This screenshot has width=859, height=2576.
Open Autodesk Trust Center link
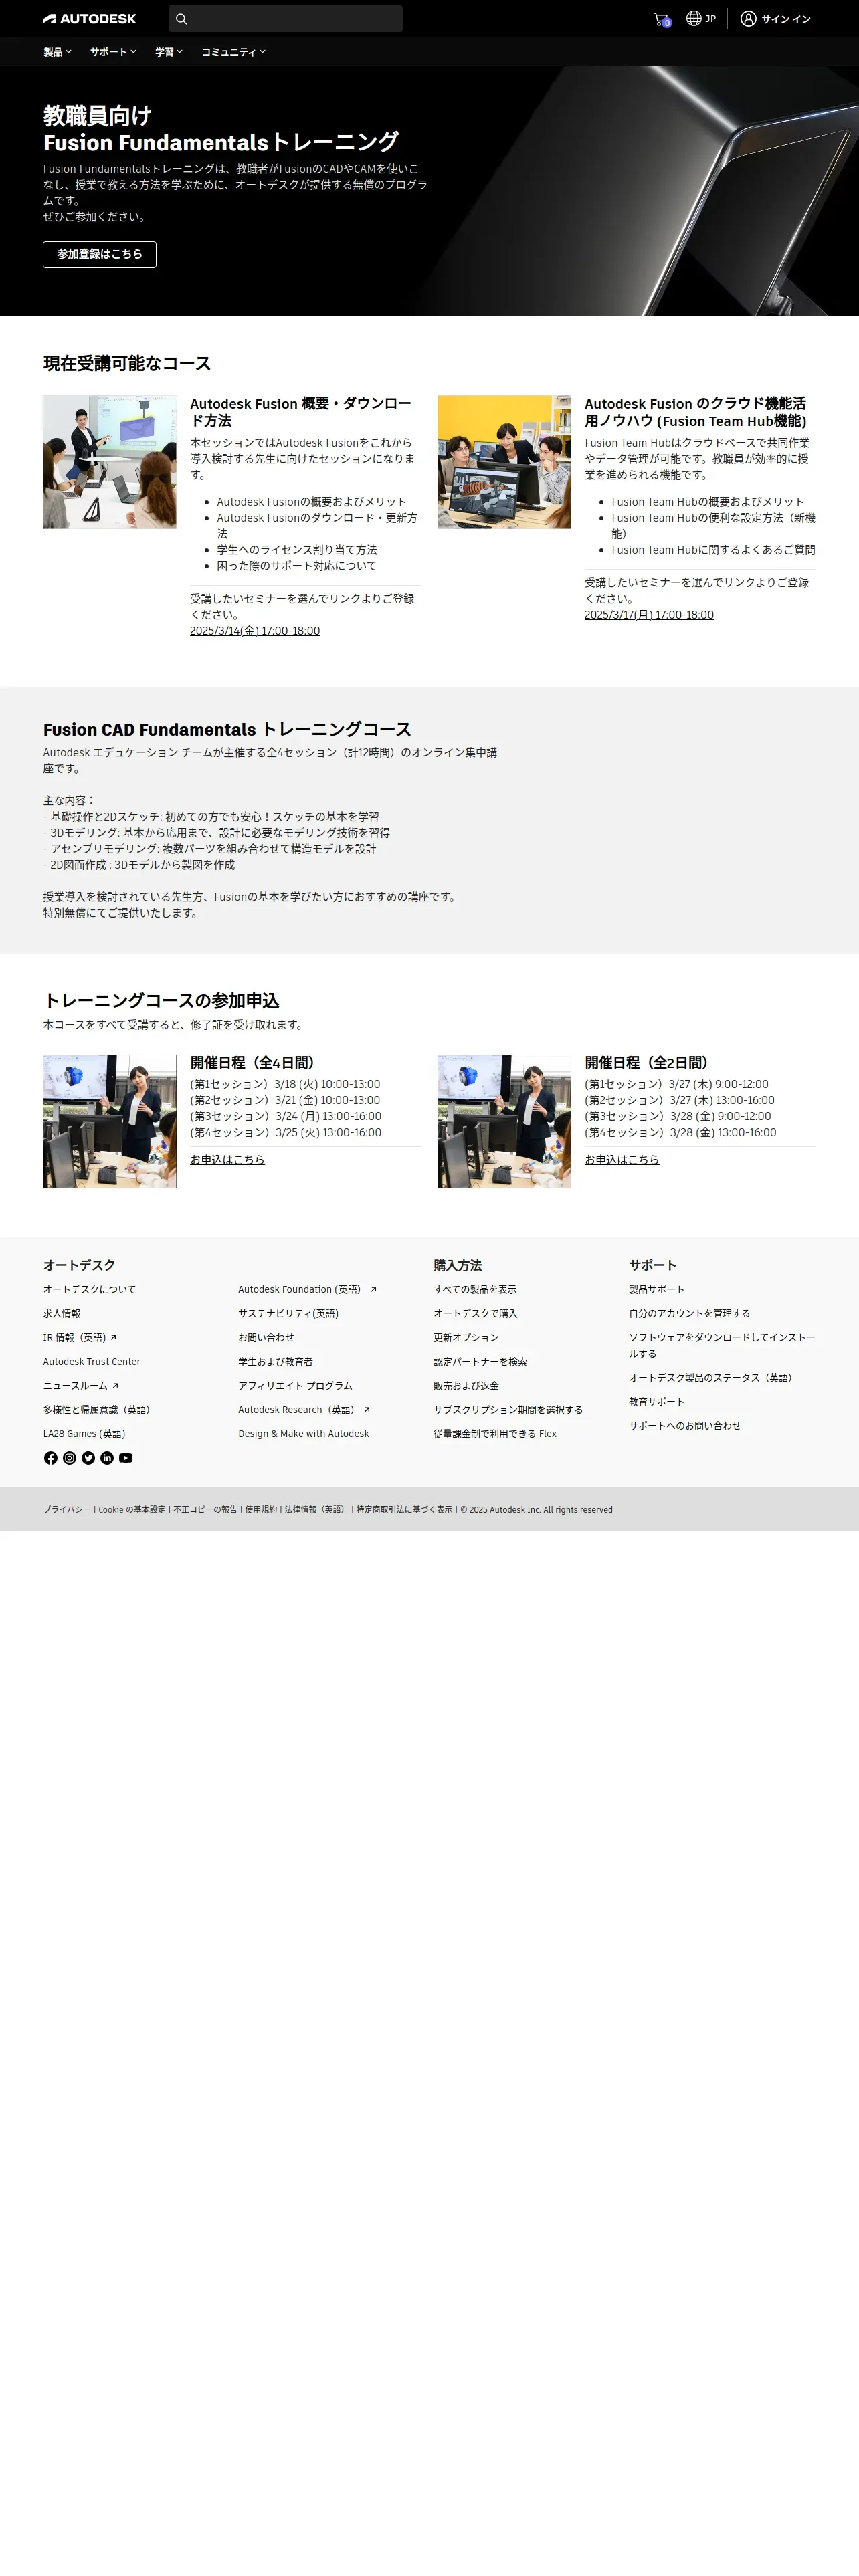coord(92,1362)
